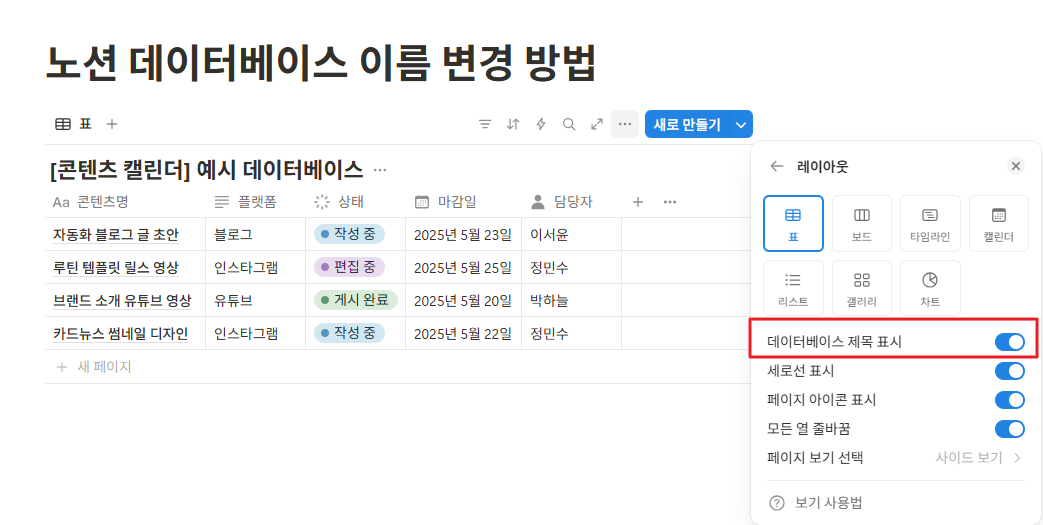Click the 이서윤 assignee cell
1043x525 pixels.
[571, 234]
